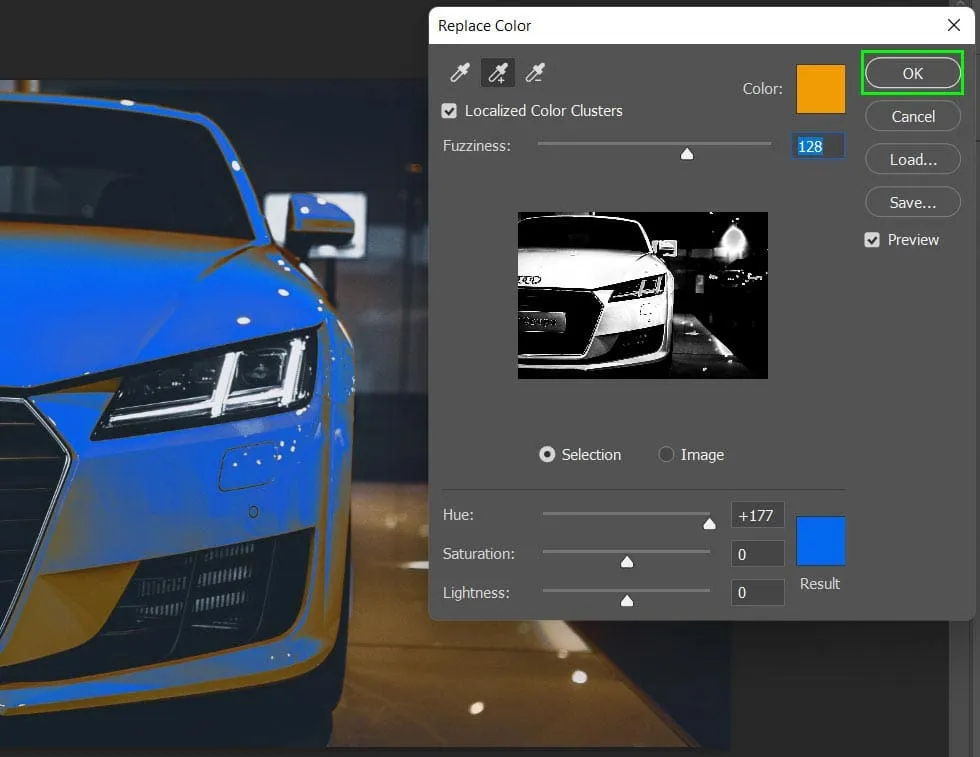
Task: Open the orange Color swatch
Action: (820, 89)
